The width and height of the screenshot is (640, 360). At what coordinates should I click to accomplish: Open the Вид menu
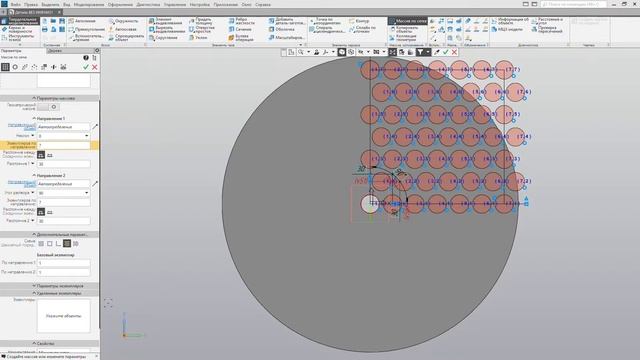point(67,4)
